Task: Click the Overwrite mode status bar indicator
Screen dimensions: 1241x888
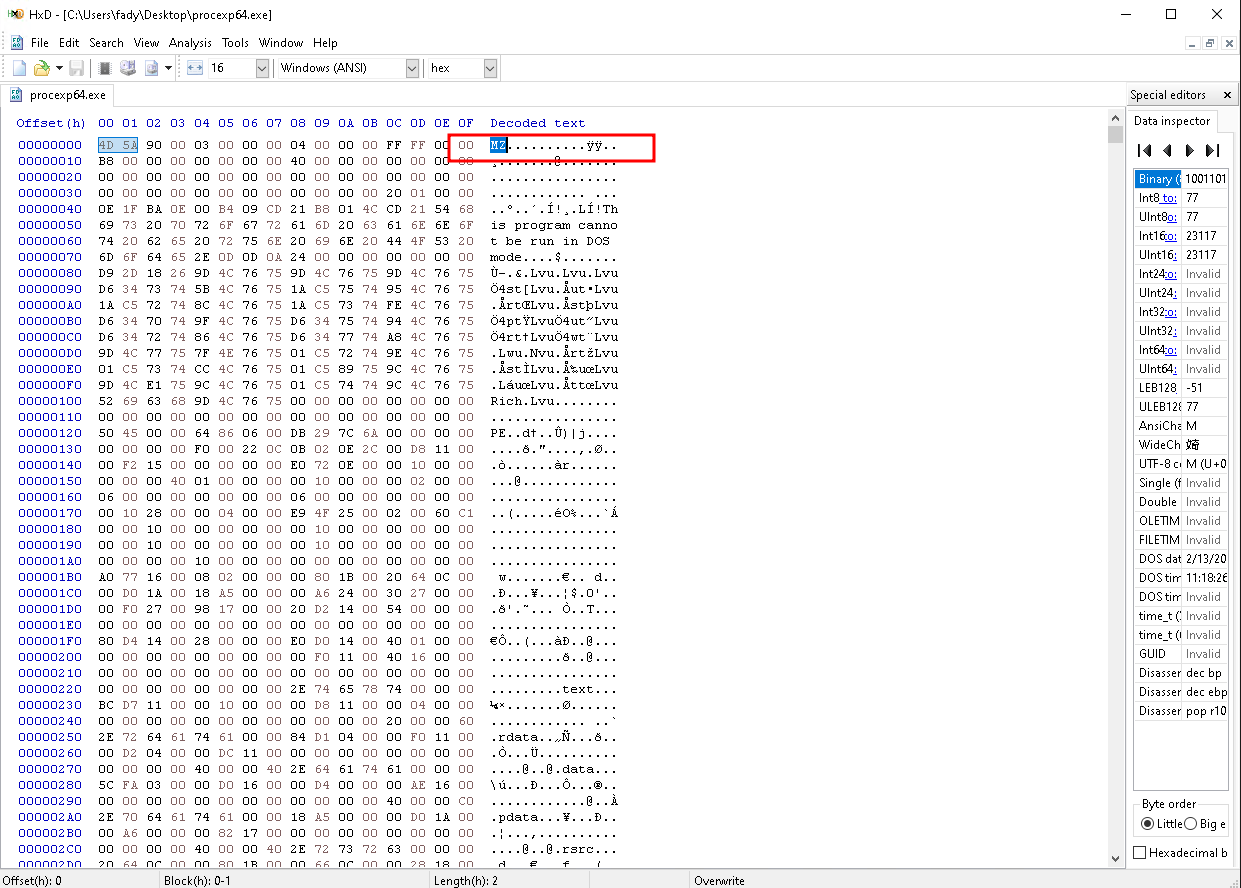Action: (719, 880)
